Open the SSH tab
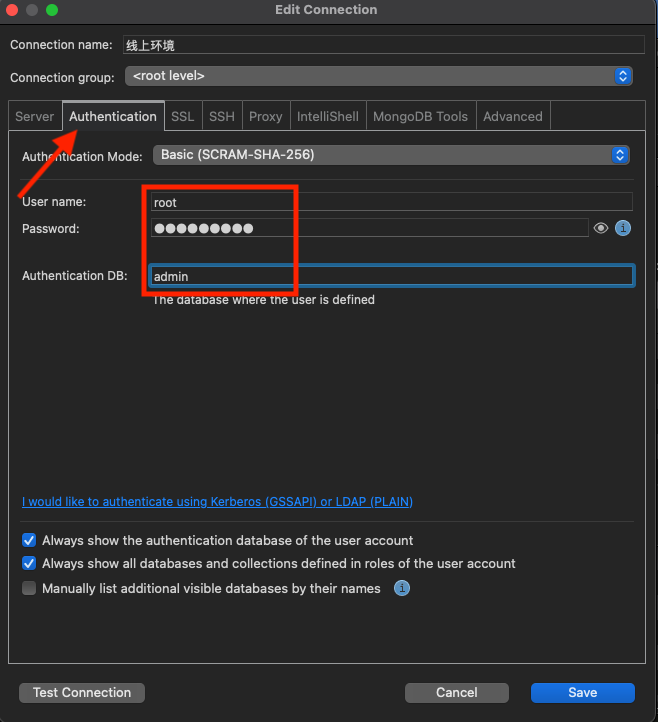658x722 pixels. click(x=222, y=116)
